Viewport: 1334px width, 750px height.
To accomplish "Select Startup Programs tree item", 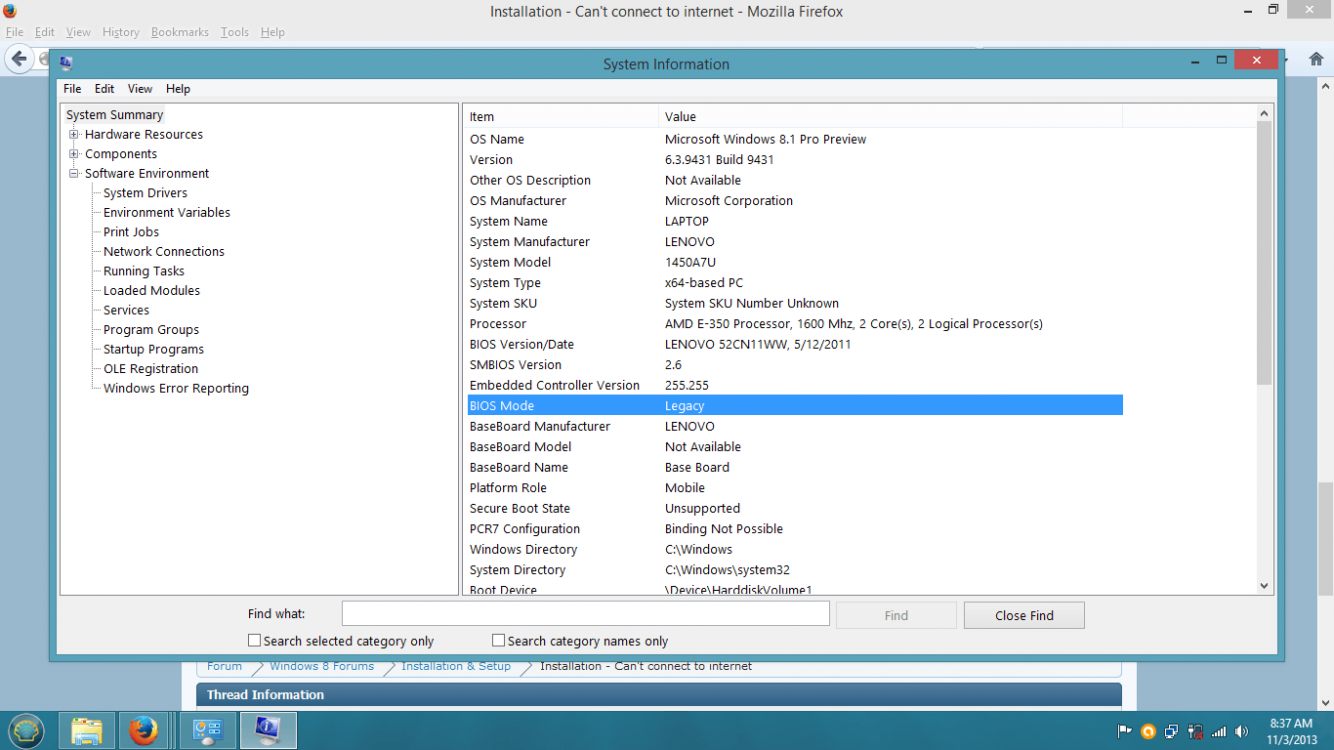I will coord(153,349).
